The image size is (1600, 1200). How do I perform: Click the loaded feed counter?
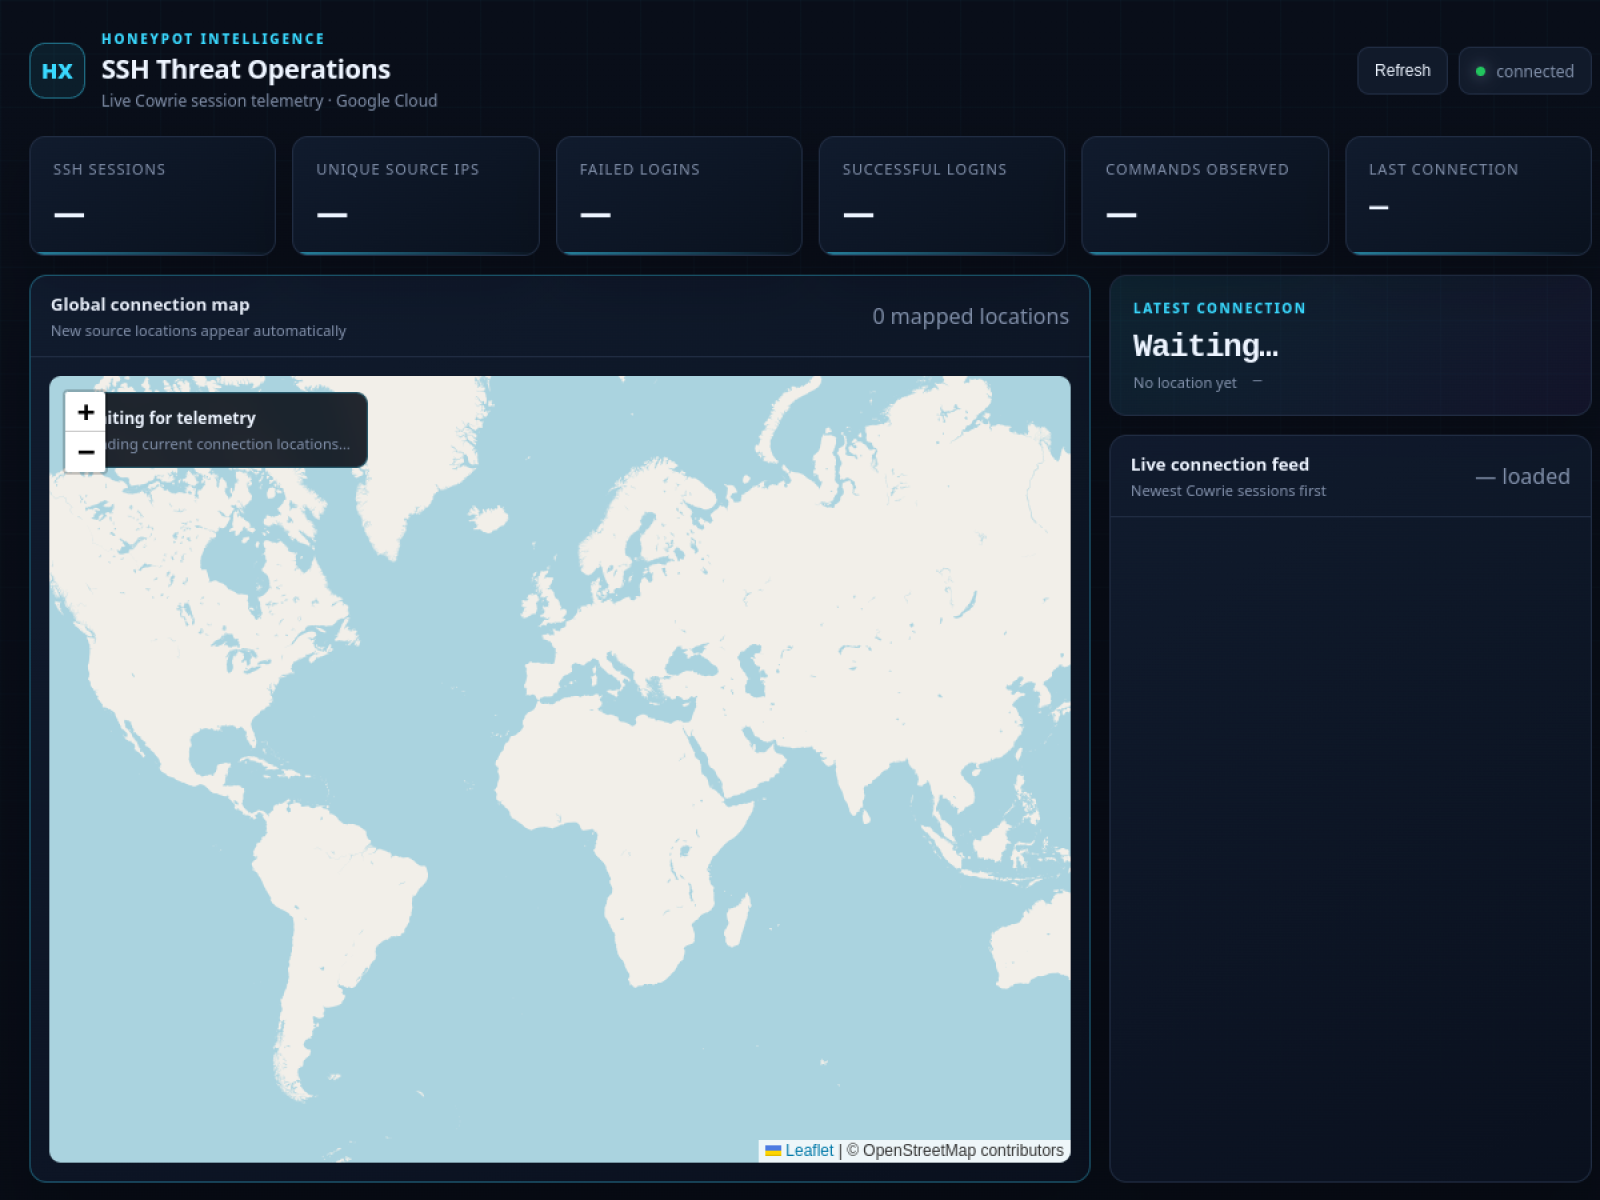pyautogui.click(x=1523, y=477)
